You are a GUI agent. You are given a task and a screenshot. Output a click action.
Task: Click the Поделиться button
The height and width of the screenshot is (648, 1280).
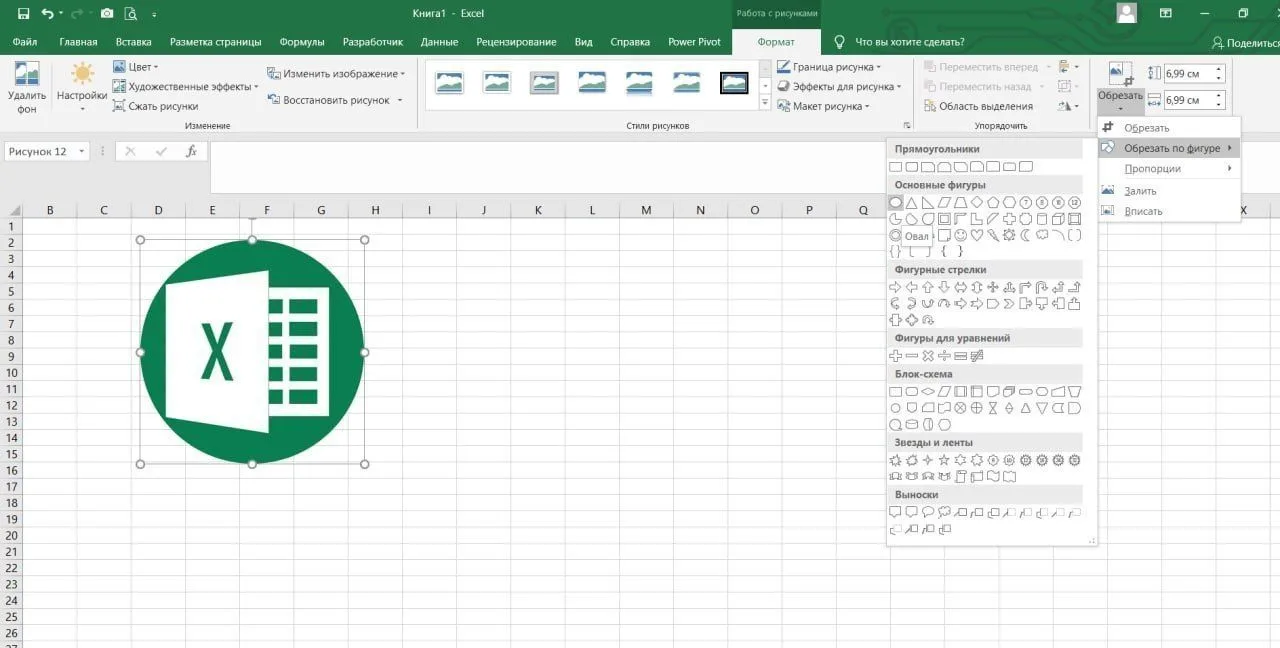click(x=1245, y=43)
